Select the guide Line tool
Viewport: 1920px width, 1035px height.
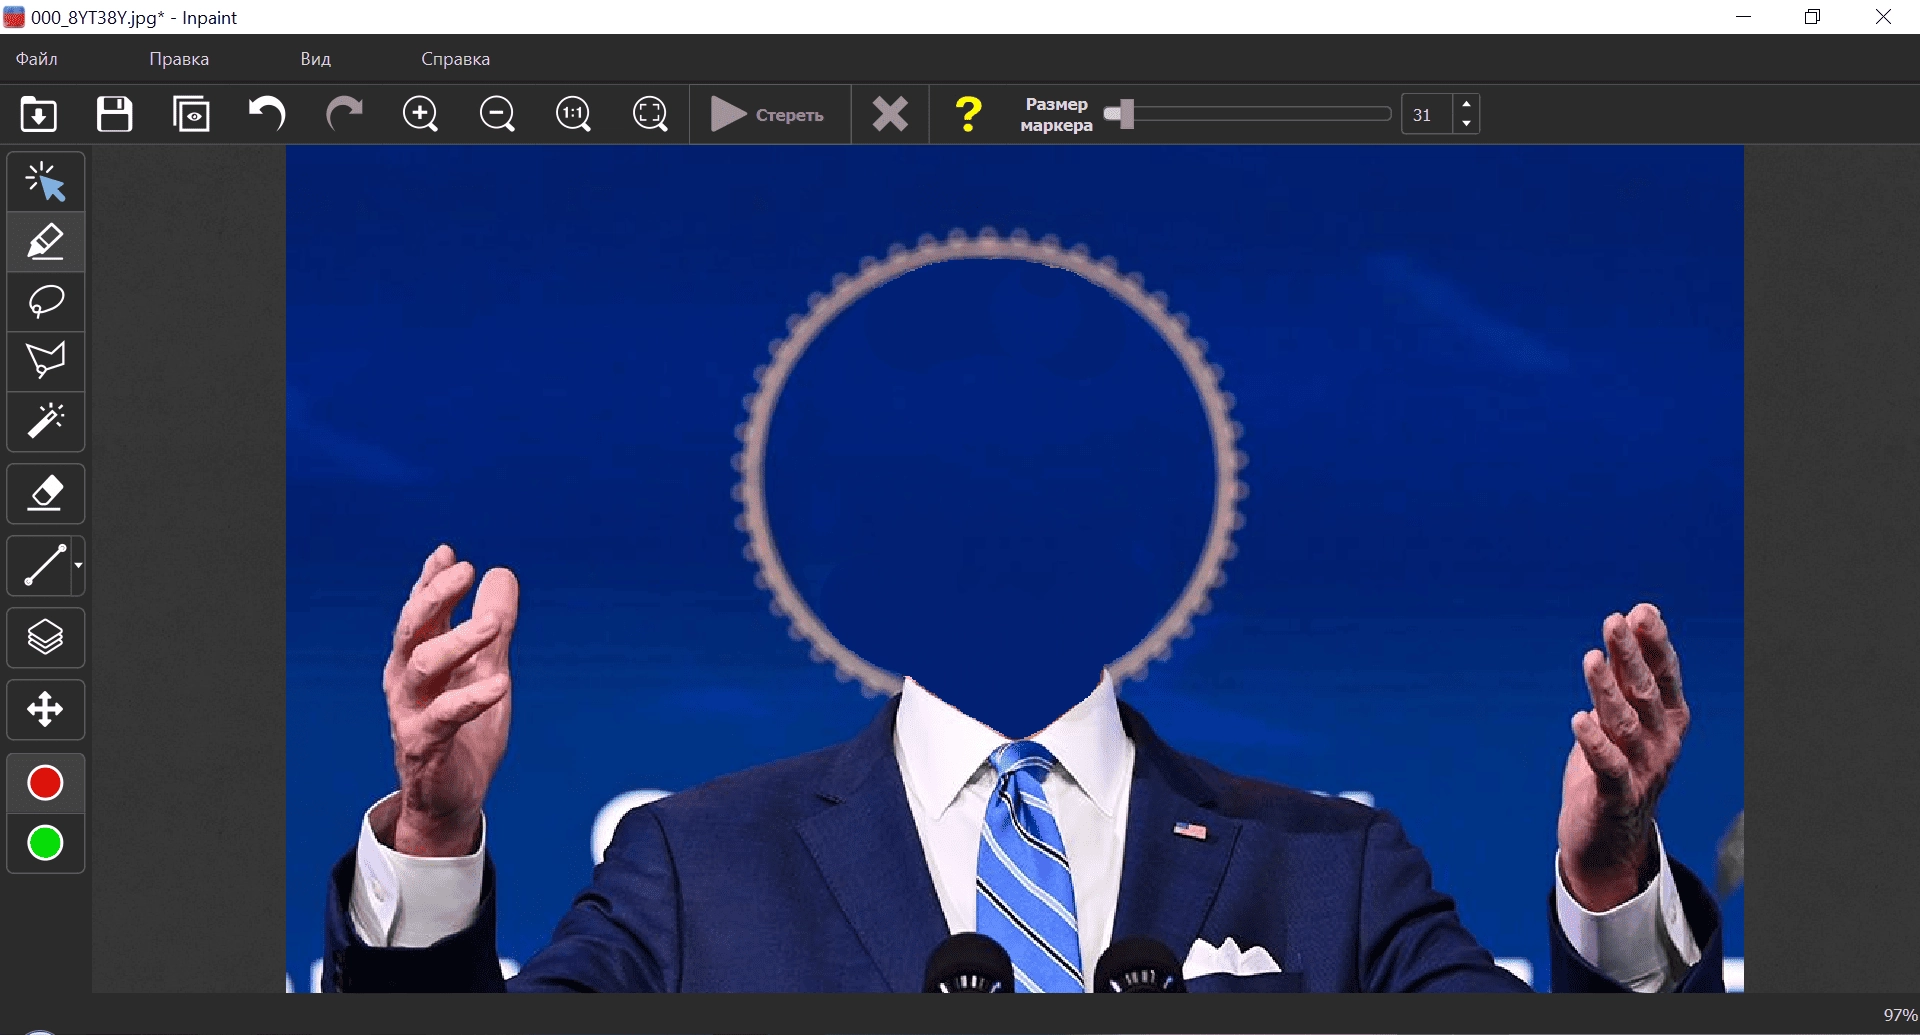click(42, 566)
